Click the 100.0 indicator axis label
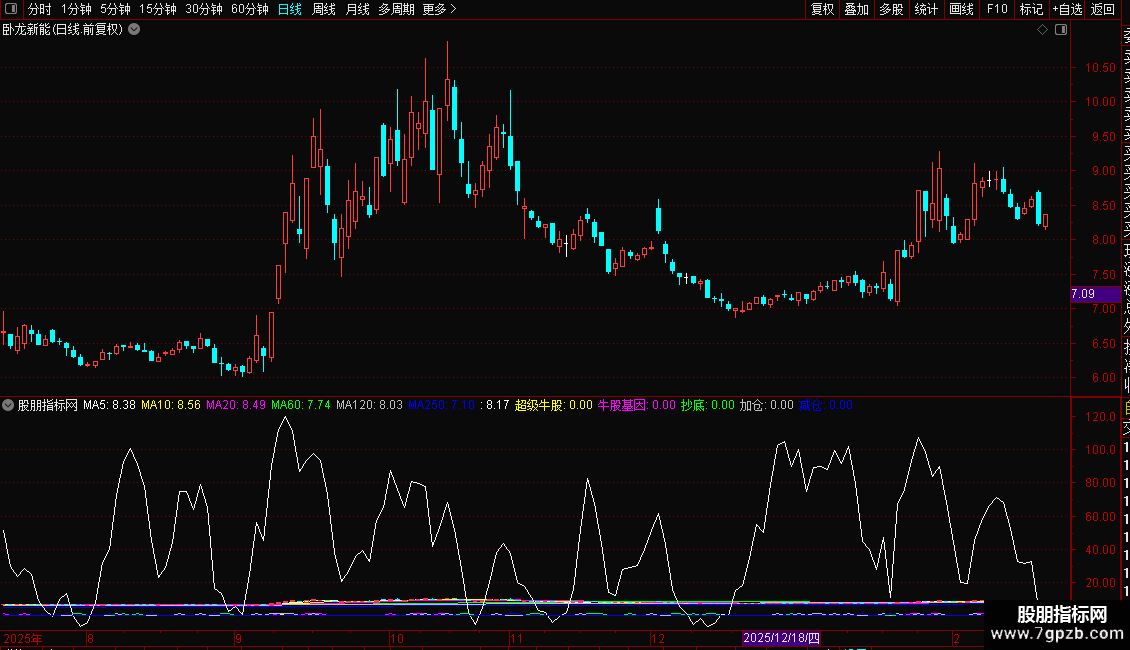 click(x=1100, y=450)
